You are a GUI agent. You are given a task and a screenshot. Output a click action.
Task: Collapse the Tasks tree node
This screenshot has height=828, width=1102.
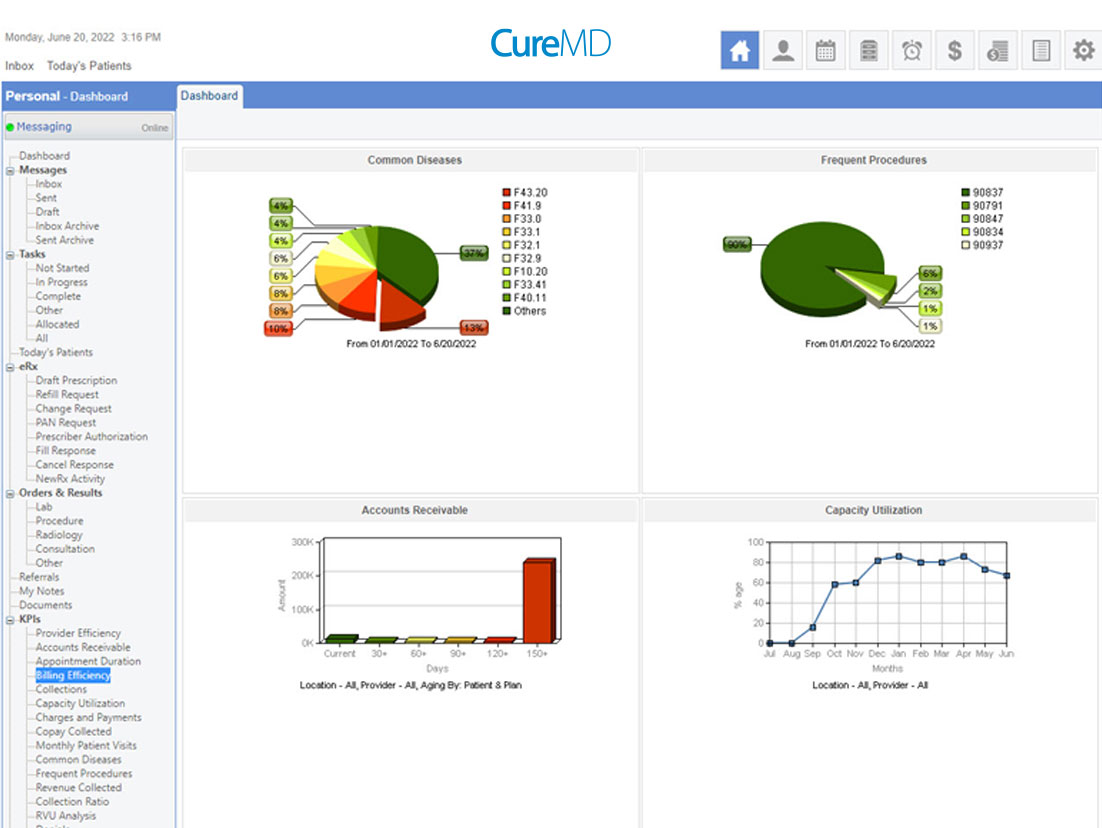click(10, 255)
